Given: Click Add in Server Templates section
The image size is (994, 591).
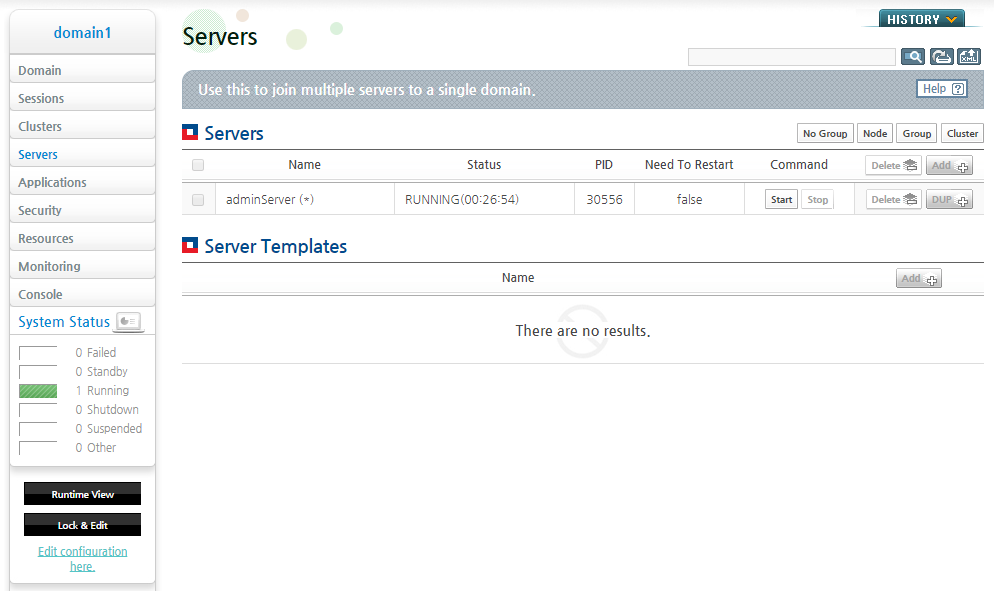Looking at the screenshot, I should click(919, 278).
